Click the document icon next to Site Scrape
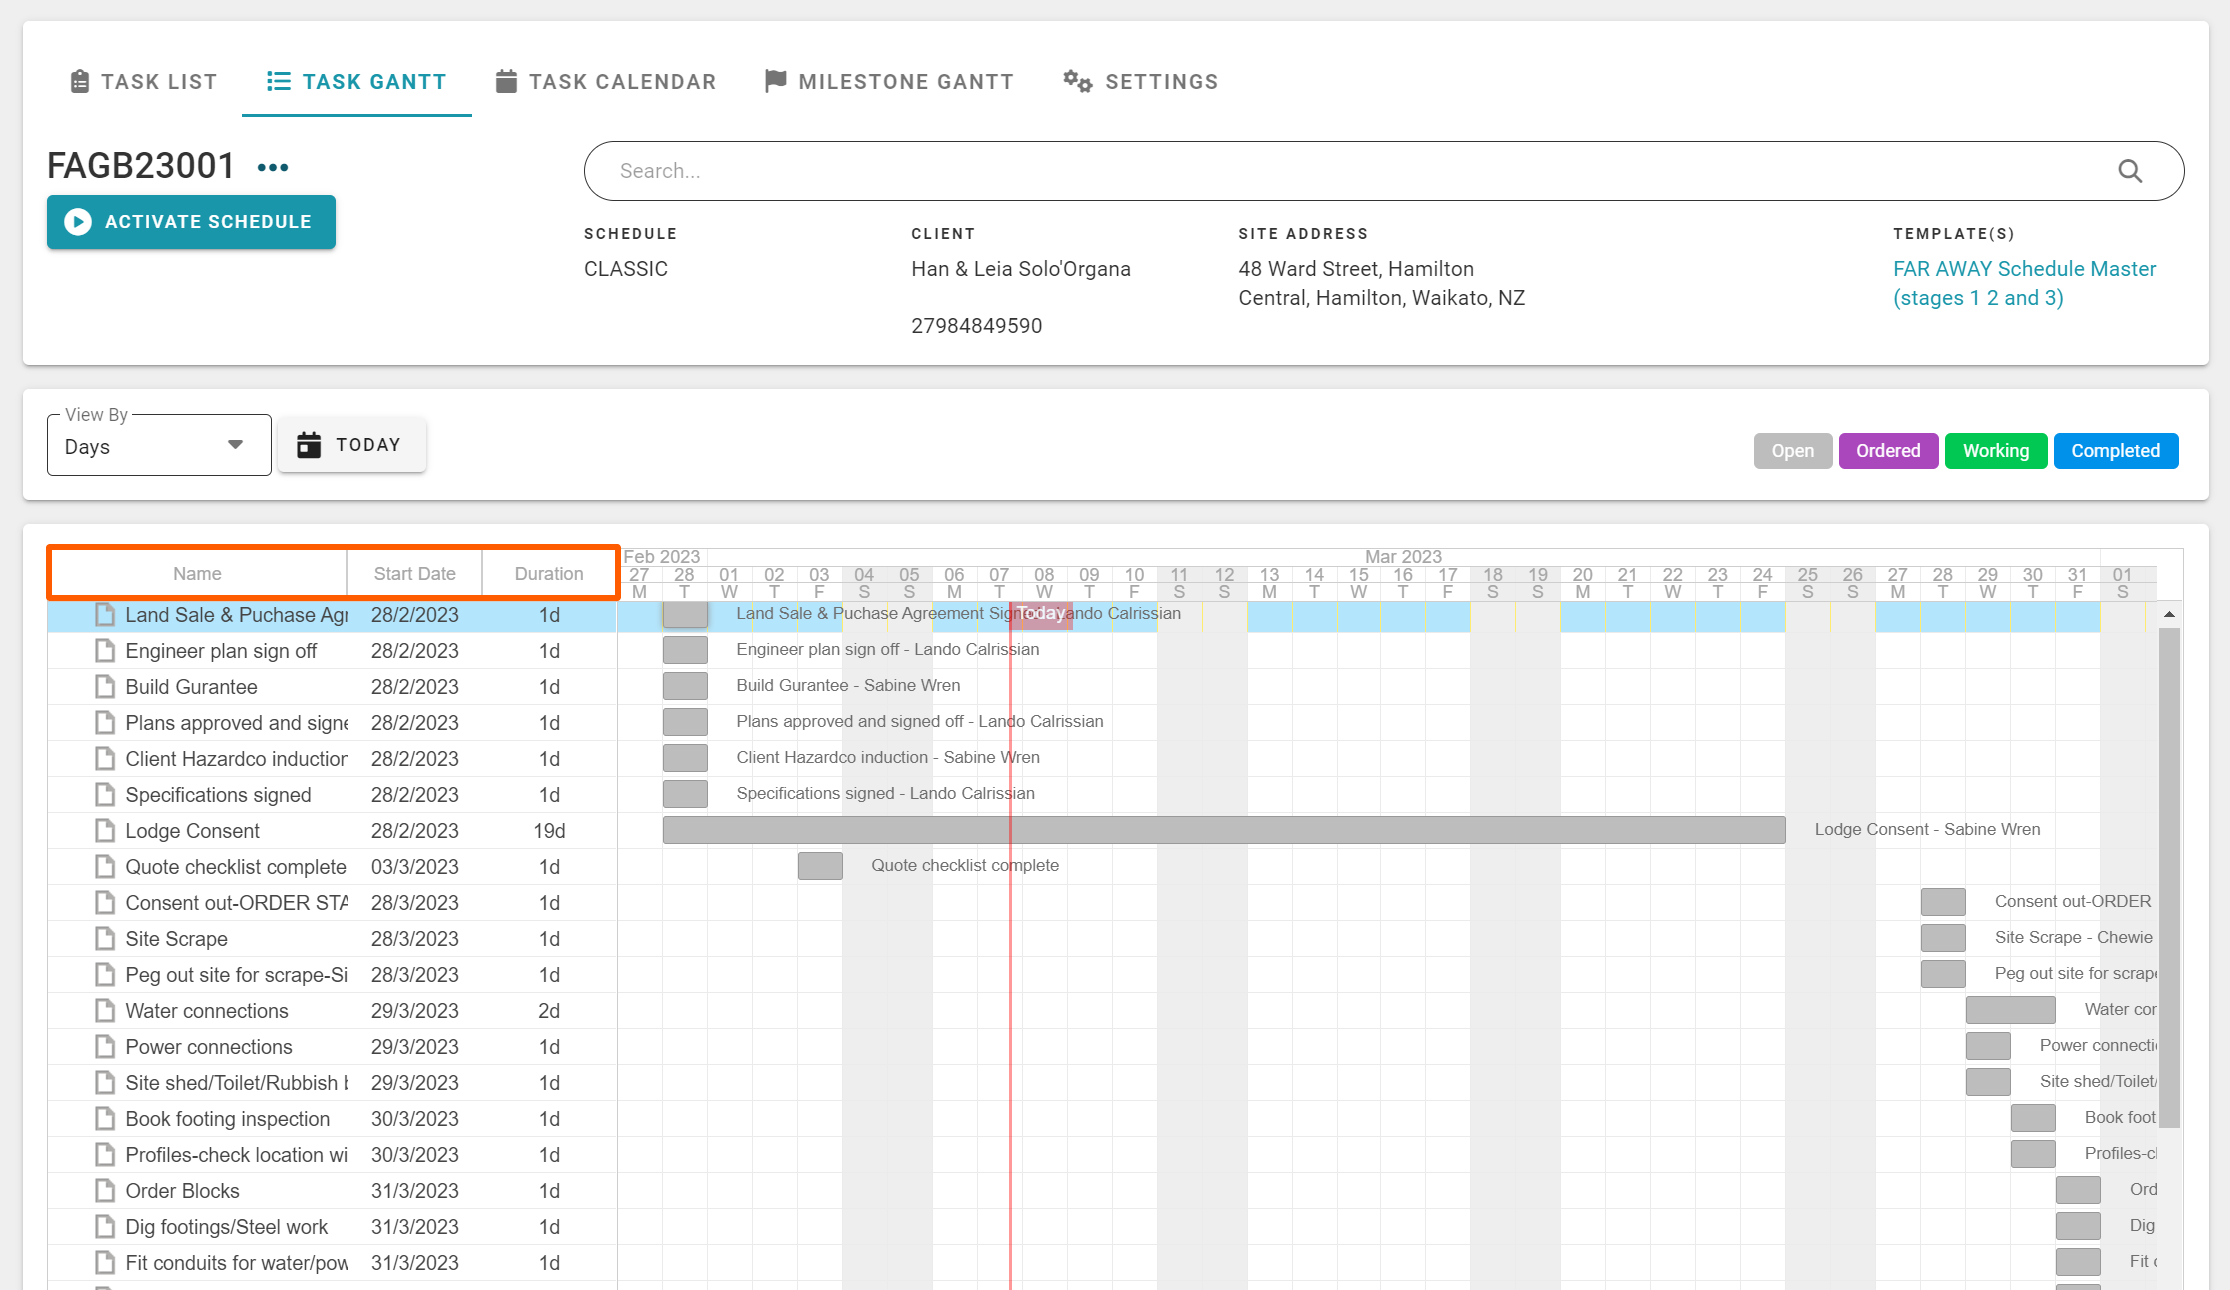Image resolution: width=2230 pixels, height=1290 pixels. pos(104,939)
